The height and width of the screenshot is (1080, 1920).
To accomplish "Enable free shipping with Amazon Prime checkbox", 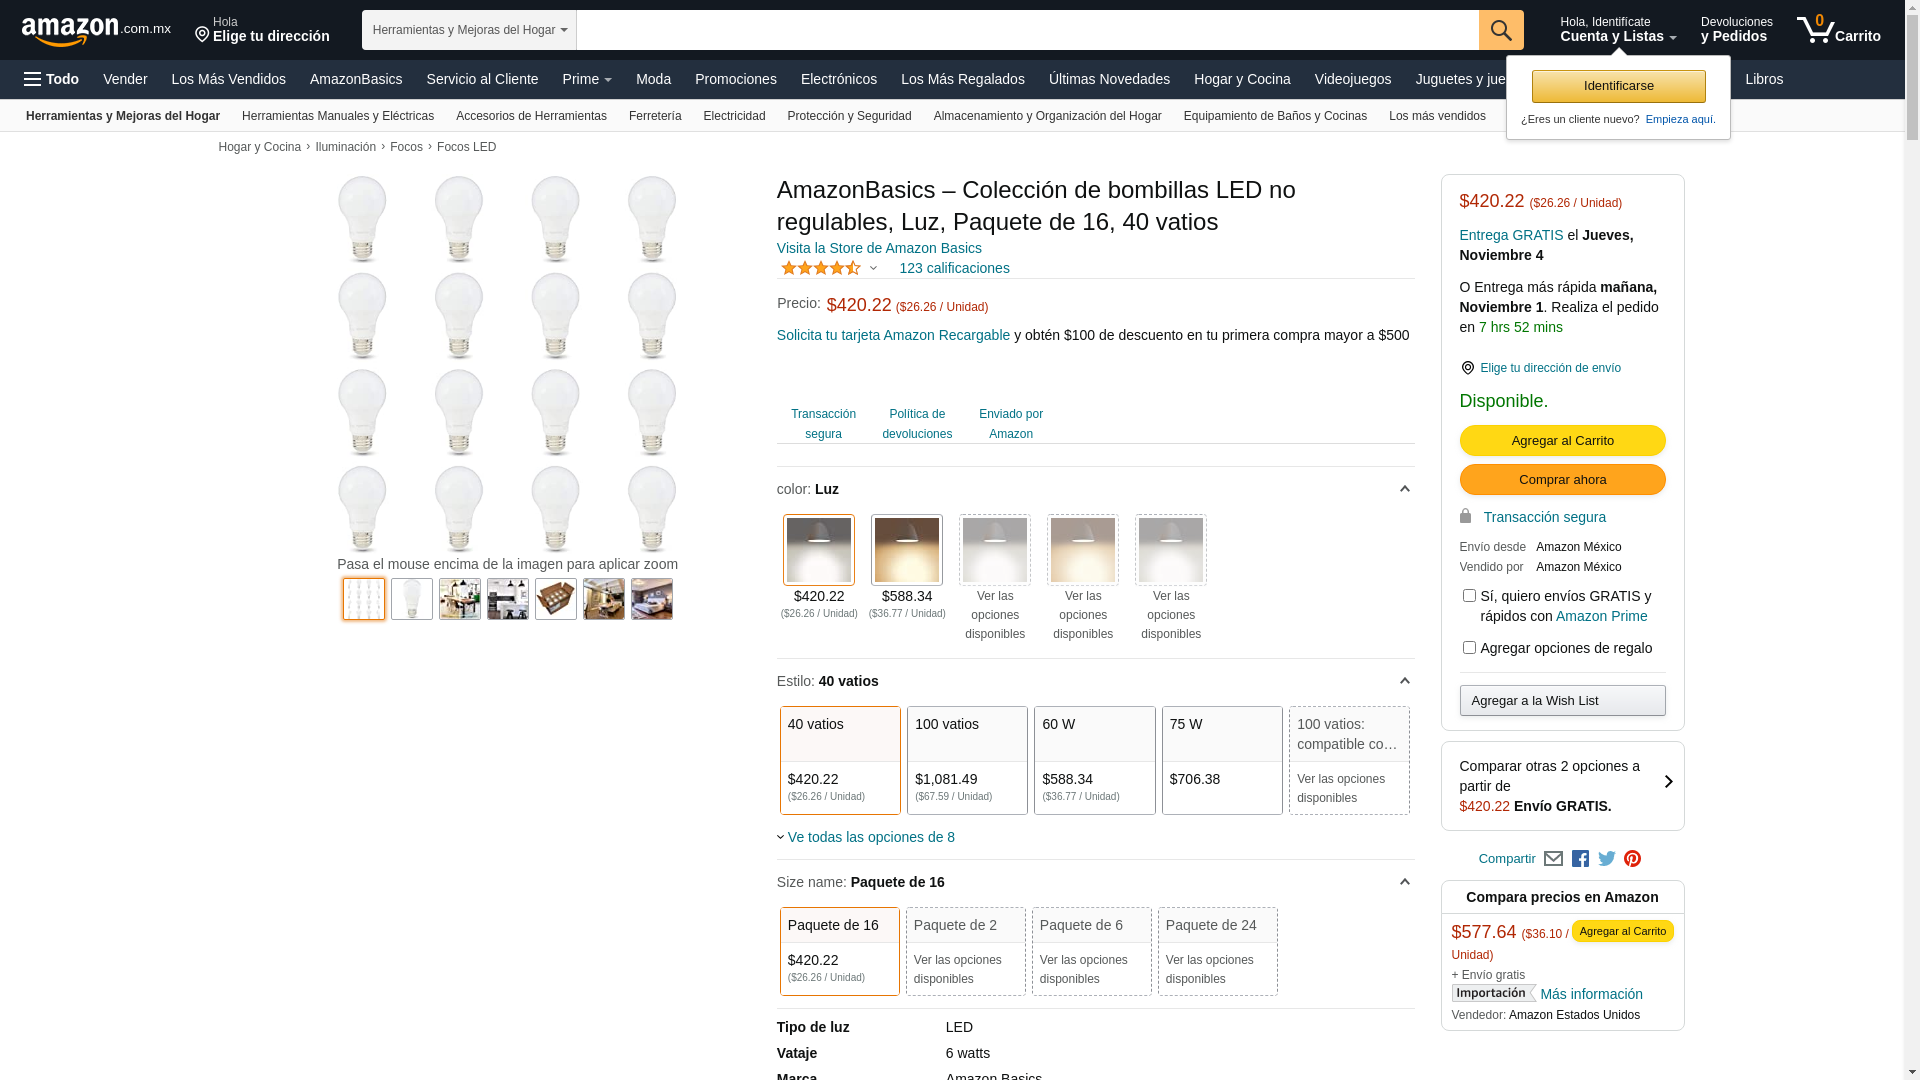I will pos(1469,596).
